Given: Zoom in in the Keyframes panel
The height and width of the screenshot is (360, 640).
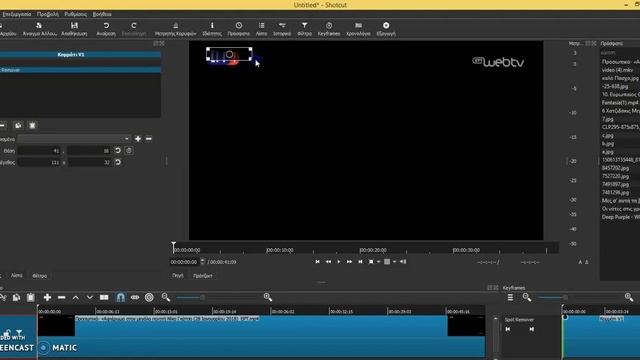Looking at the screenshot, I should coord(629,298).
